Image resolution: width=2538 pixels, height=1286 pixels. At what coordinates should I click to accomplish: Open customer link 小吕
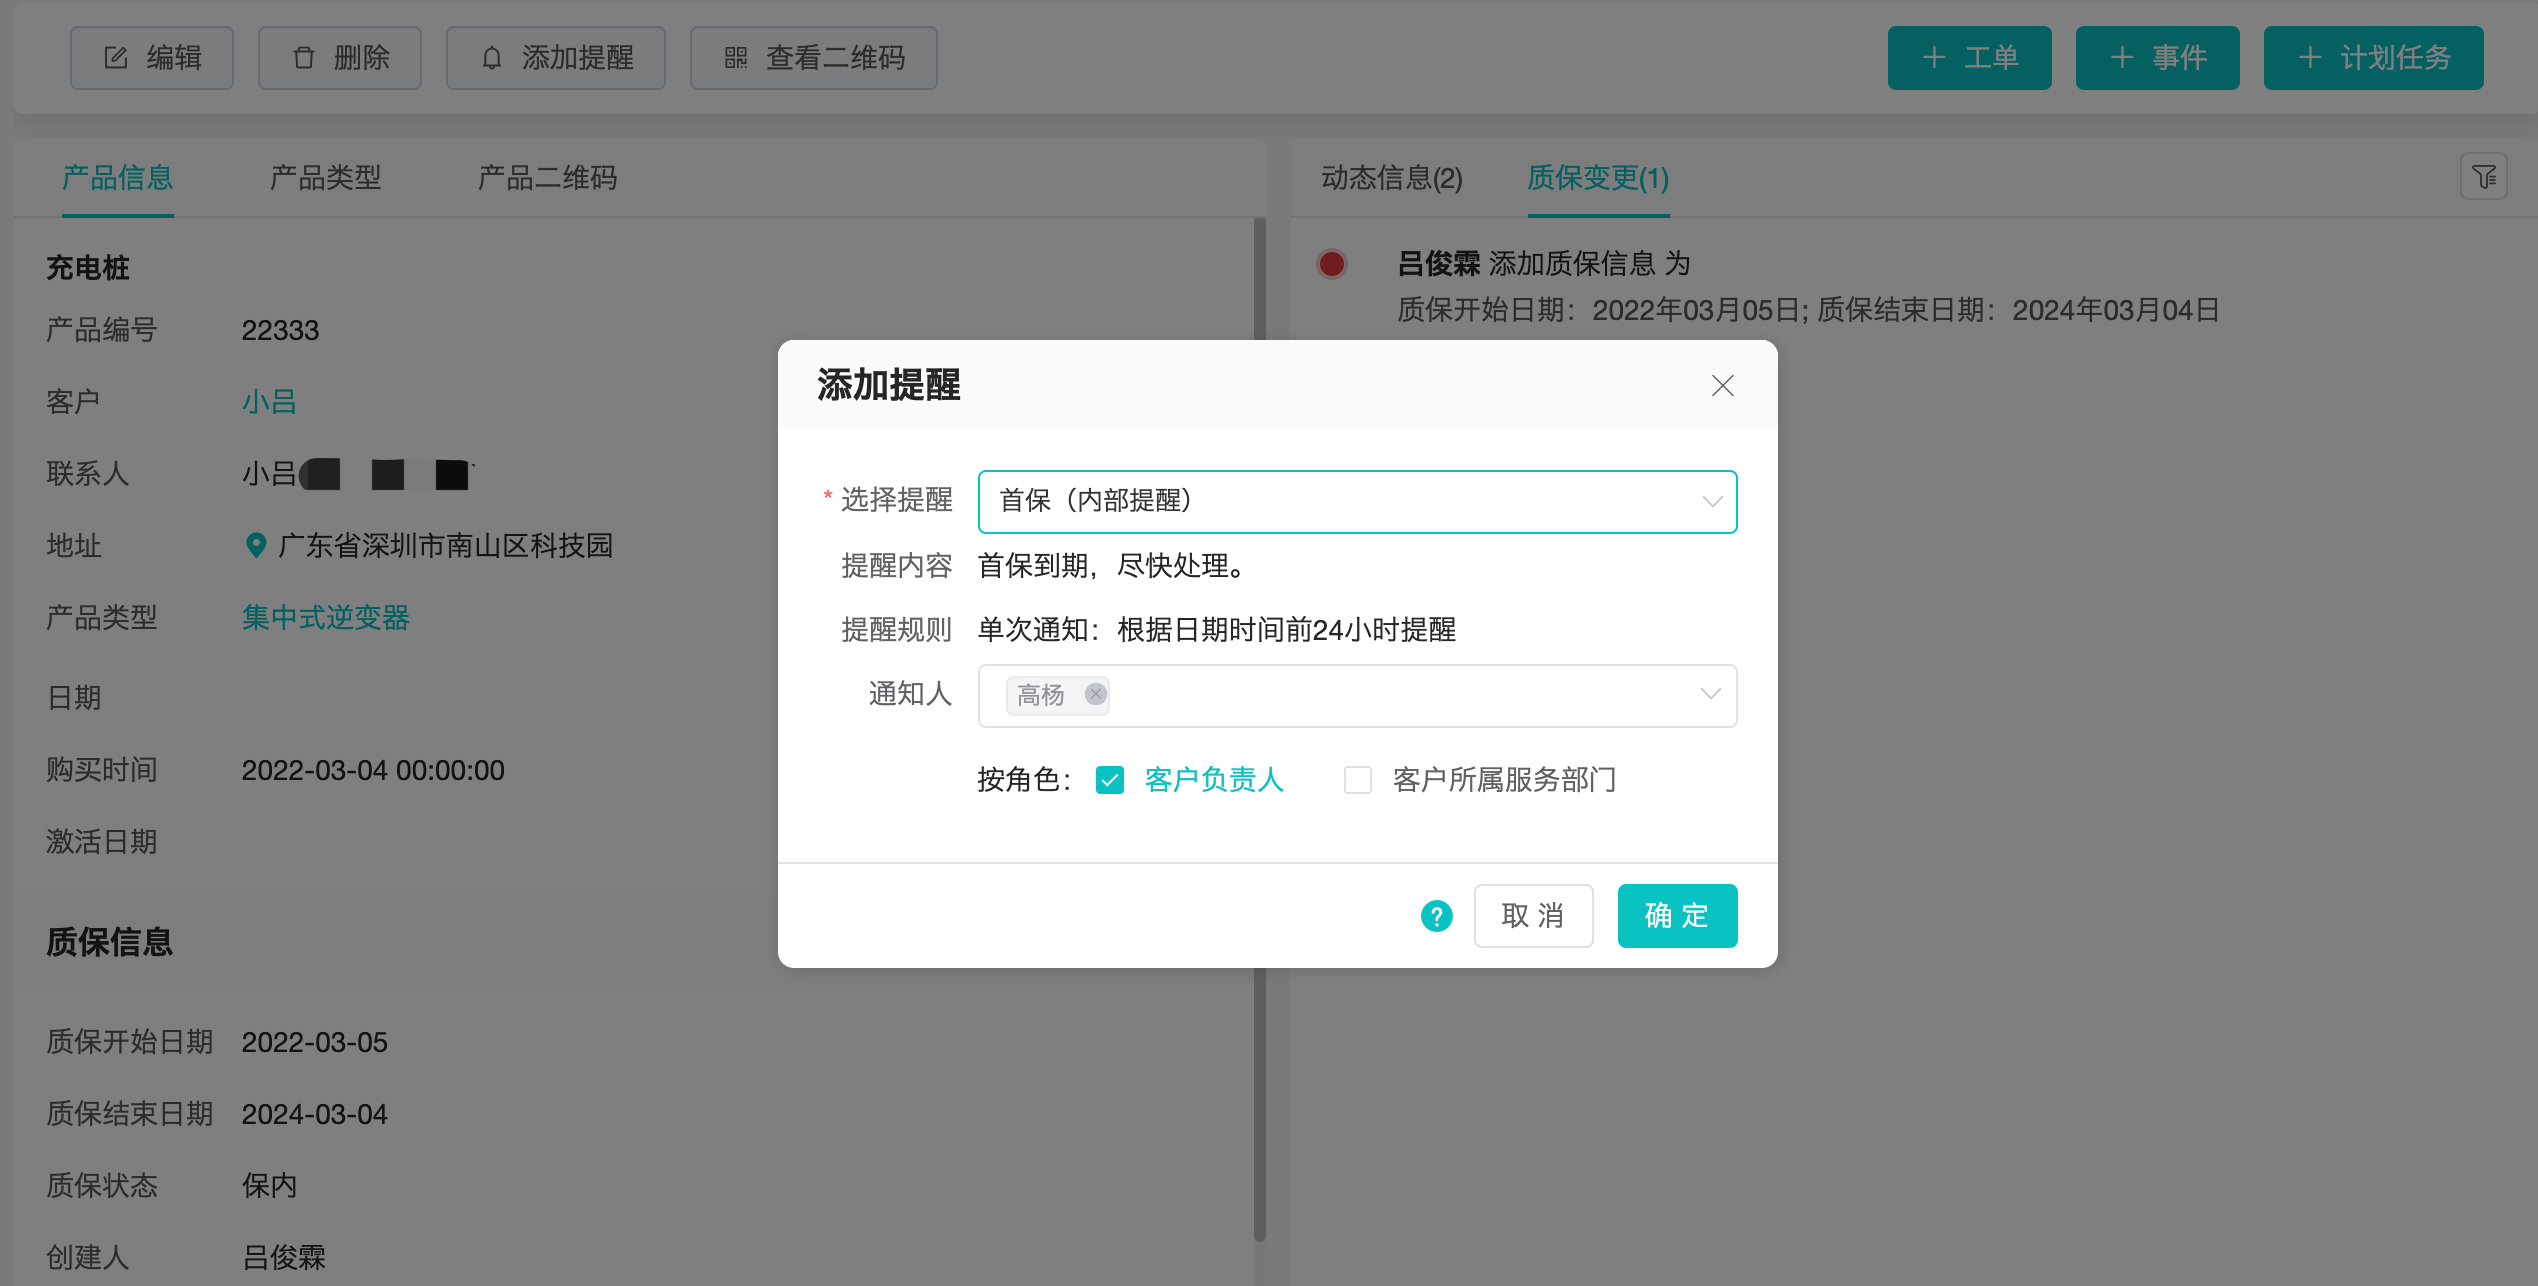pyautogui.click(x=268, y=400)
